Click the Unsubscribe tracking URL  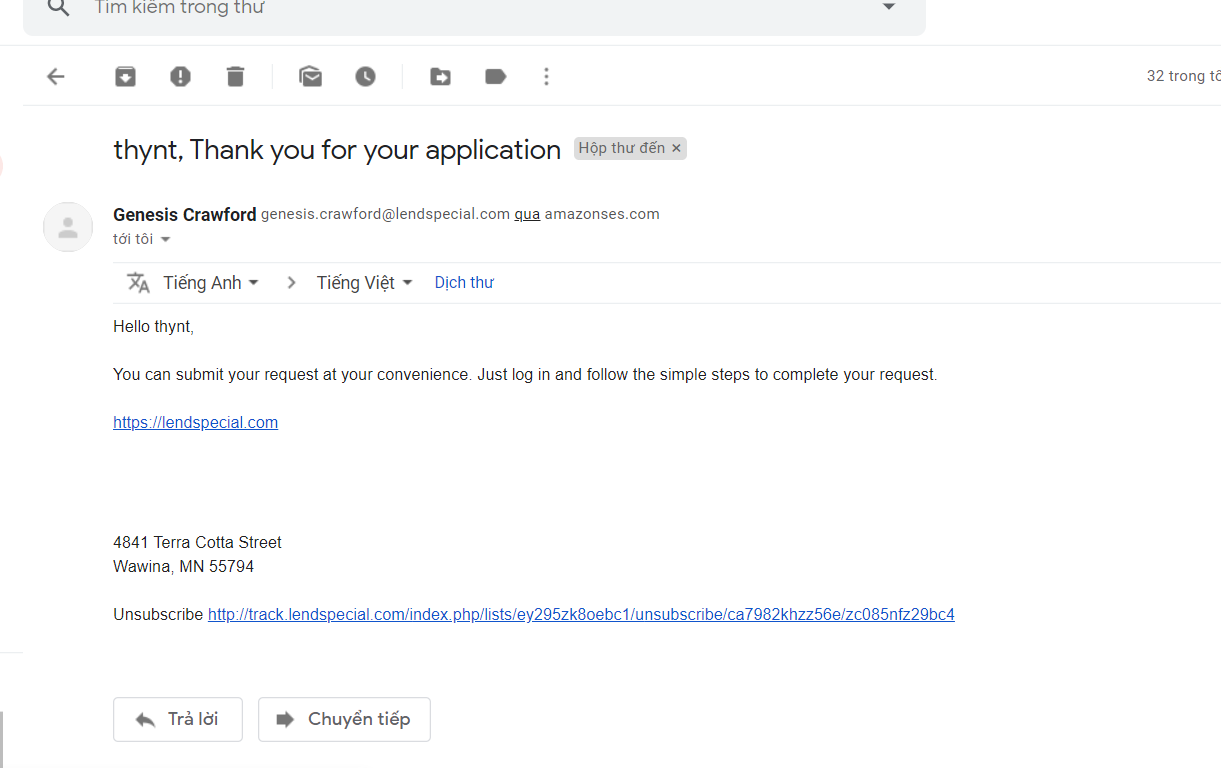(x=581, y=614)
